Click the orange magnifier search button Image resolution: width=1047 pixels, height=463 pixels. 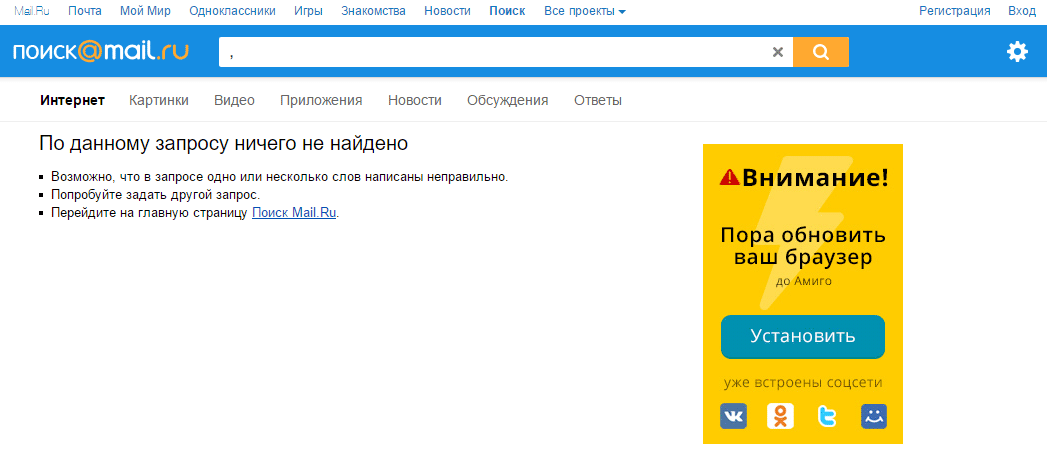821,52
